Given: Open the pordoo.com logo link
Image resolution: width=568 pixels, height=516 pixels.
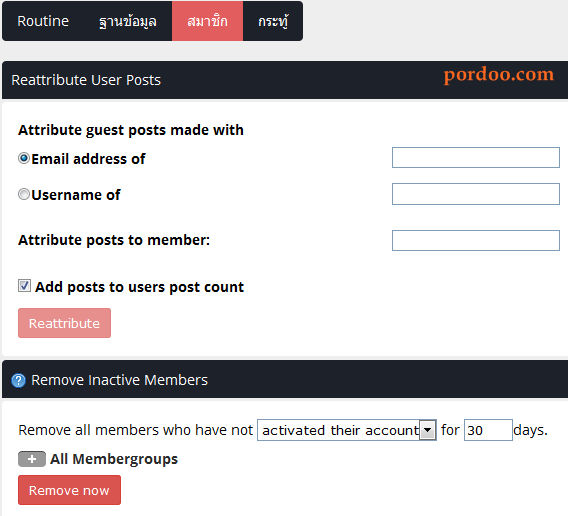Looking at the screenshot, I should pyautogui.click(x=499, y=75).
